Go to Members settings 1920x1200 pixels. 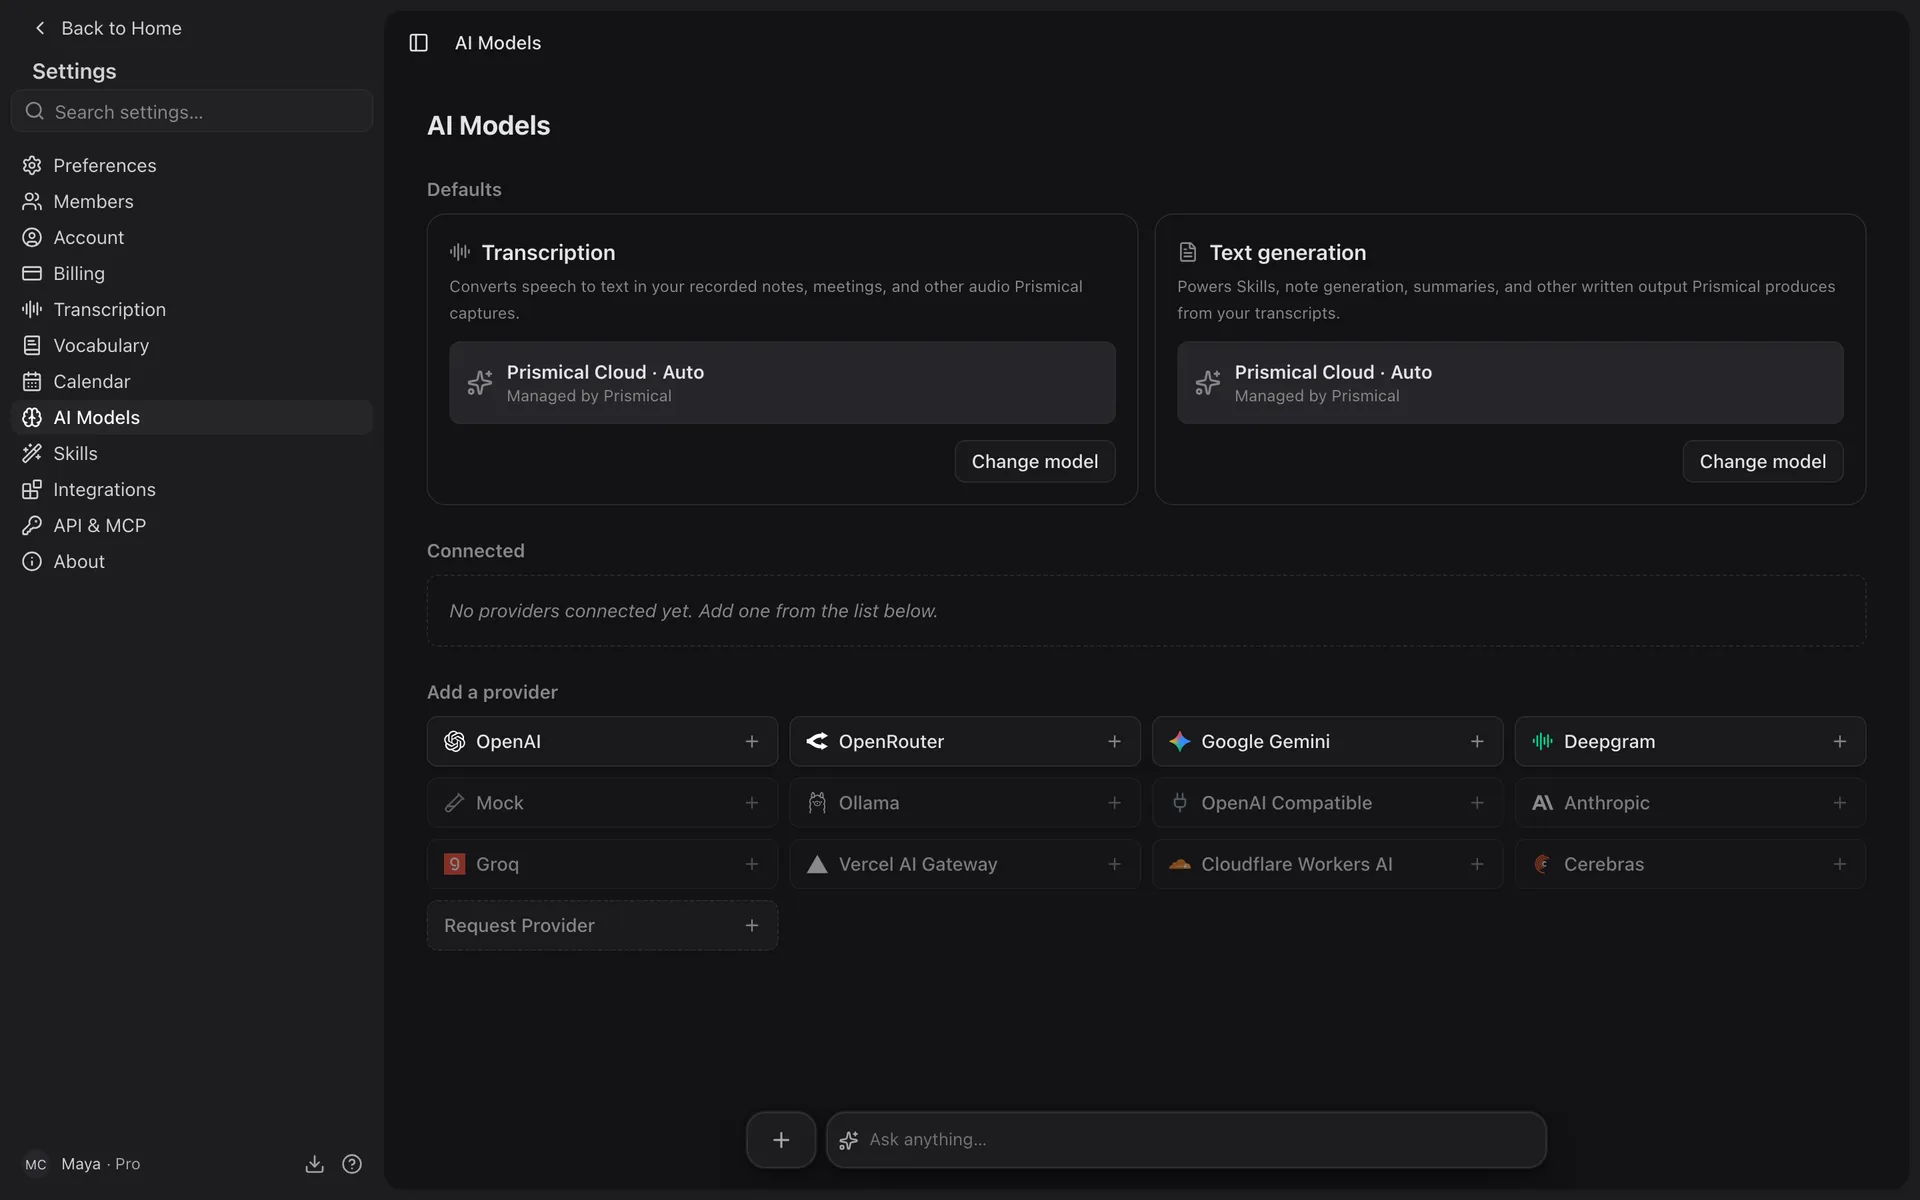coord(192,201)
